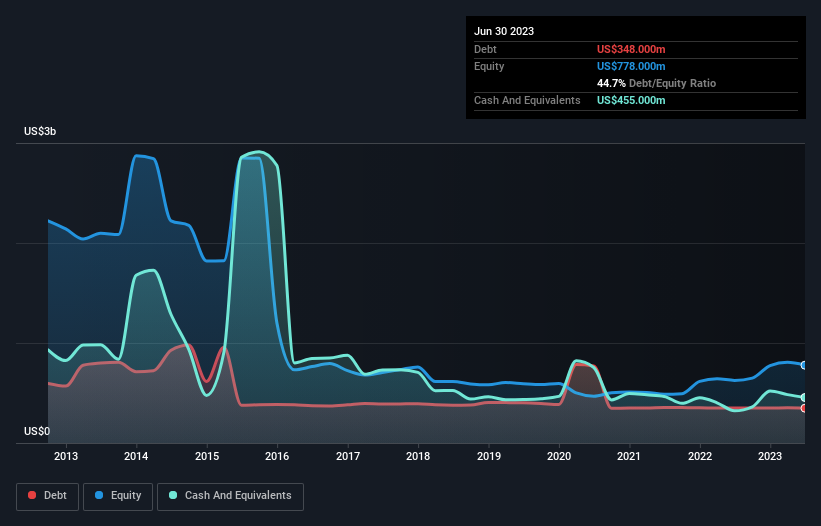Click the teal Cash endpoint marker

coord(804,398)
